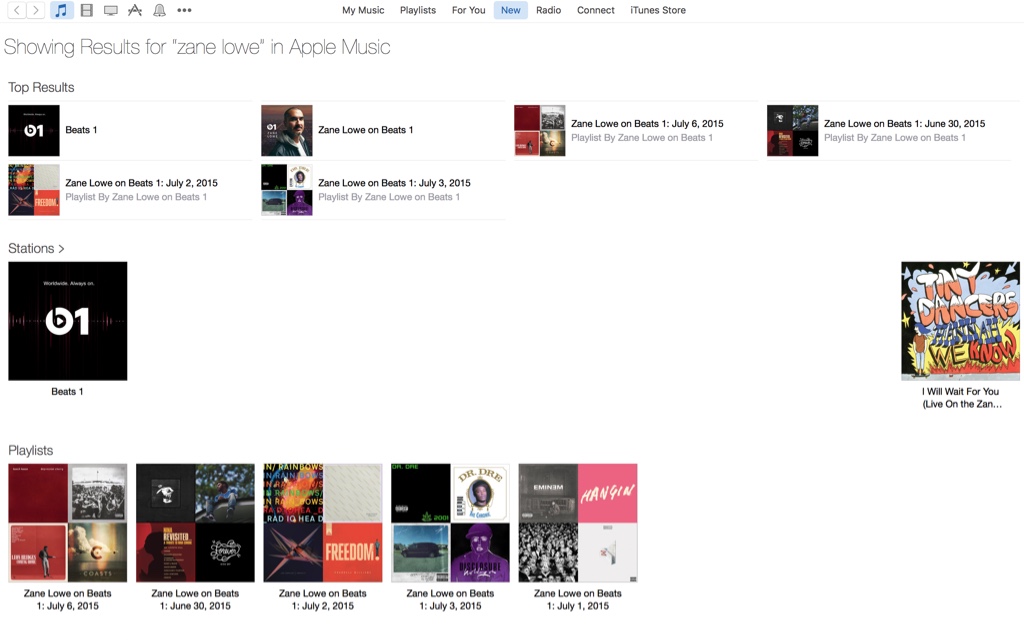Image resolution: width=1024 pixels, height=640 pixels.
Task: Click 'Playlist By Zane Lowe on Beats 1' under July 6
Action: (x=642, y=138)
